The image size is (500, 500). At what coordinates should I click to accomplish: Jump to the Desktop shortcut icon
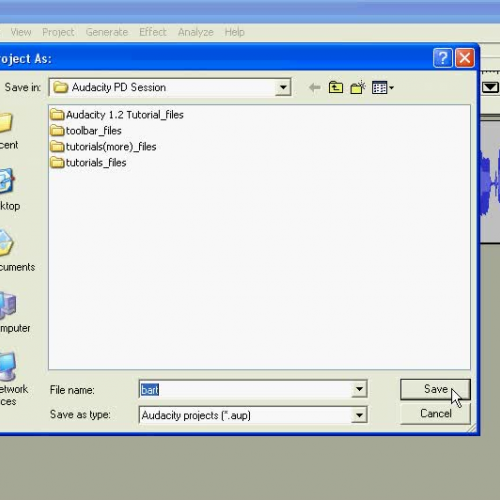(7, 181)
